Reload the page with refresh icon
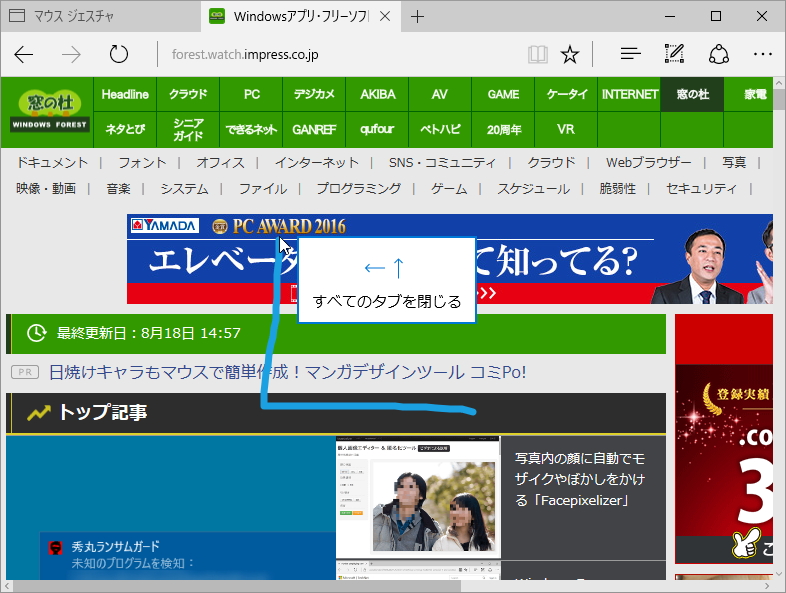Viewport: 786px width, 593px height. [119, 54]
